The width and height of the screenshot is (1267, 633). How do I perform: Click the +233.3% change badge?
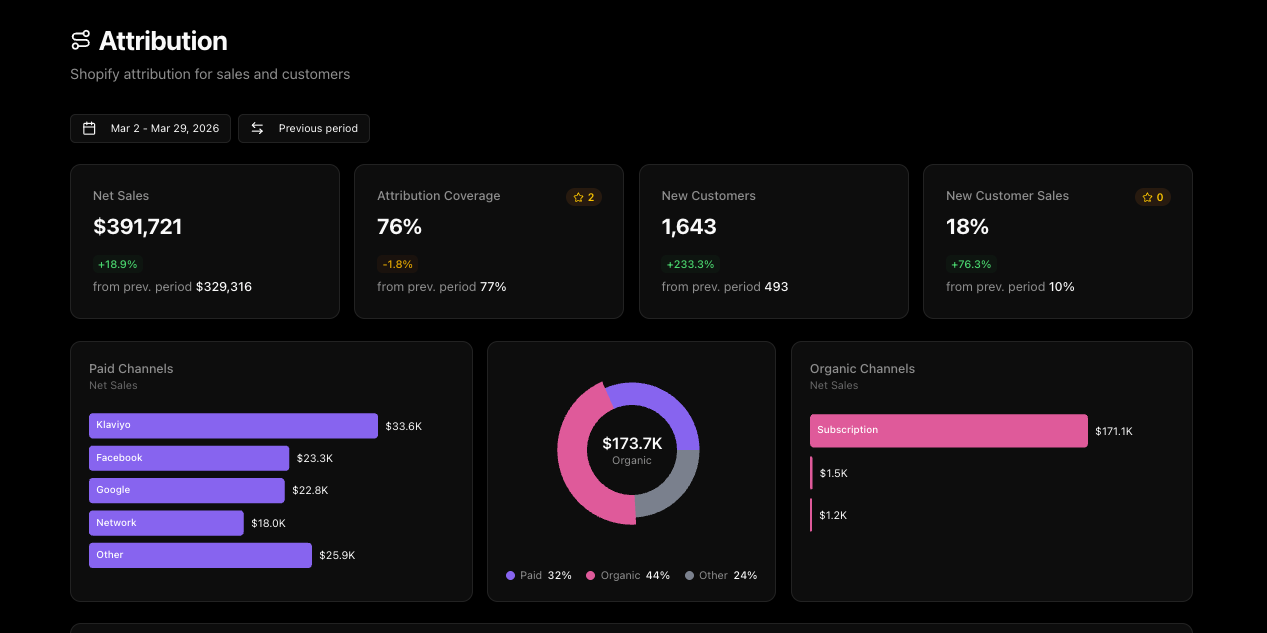(x=690, y=265)
